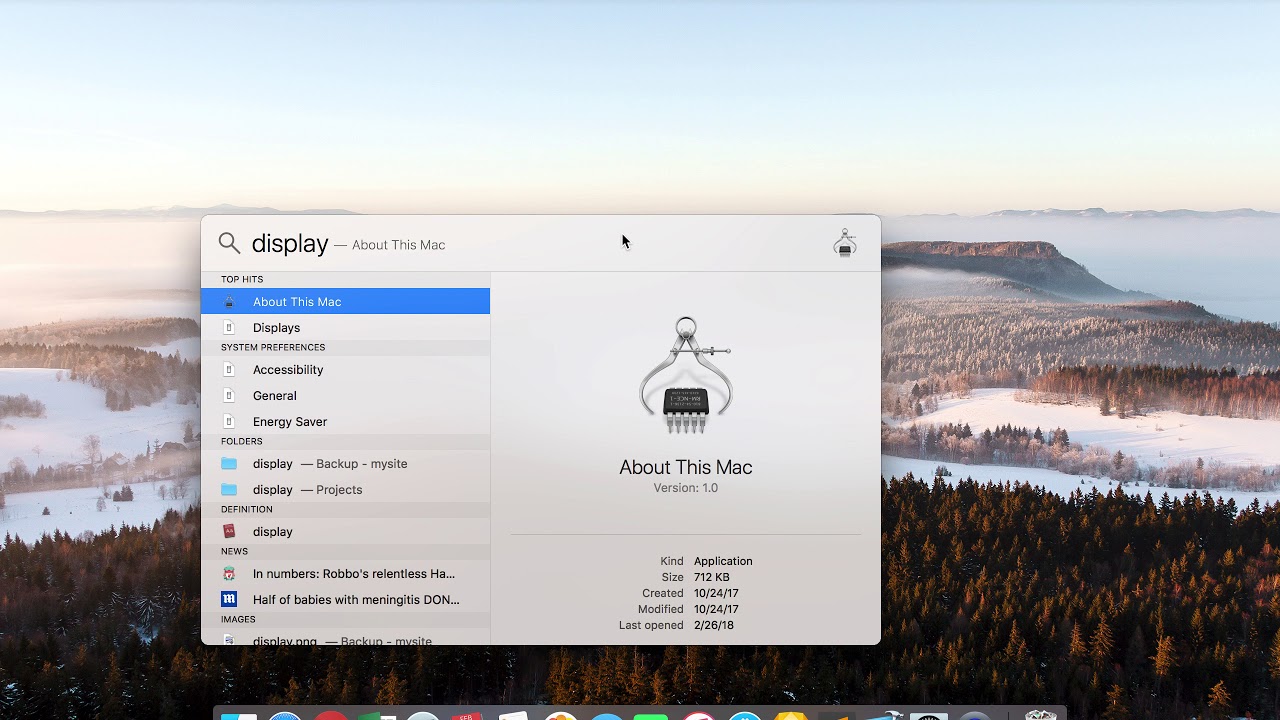1280x720 pixels.
Task: Click the Spotlight magnifying glass icon
Action: click(229, 243)
